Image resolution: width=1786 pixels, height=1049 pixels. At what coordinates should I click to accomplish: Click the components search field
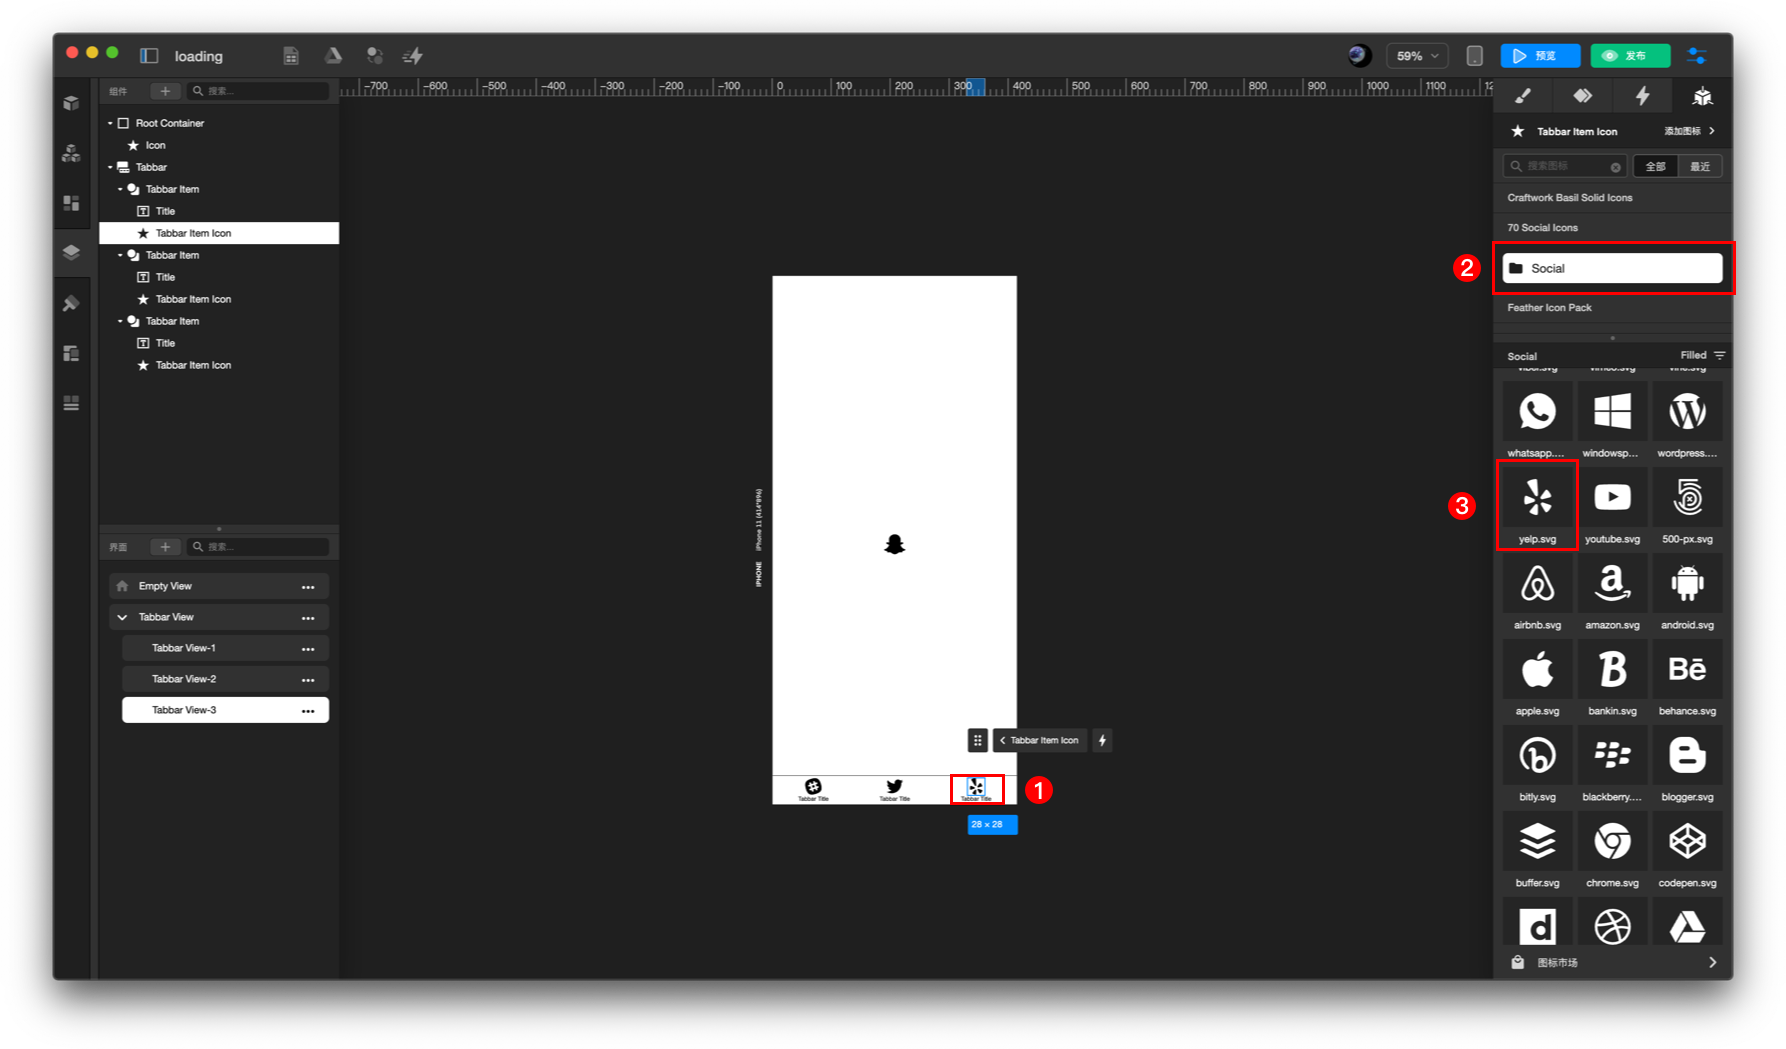pyautogui.click(x=258, y=91)
